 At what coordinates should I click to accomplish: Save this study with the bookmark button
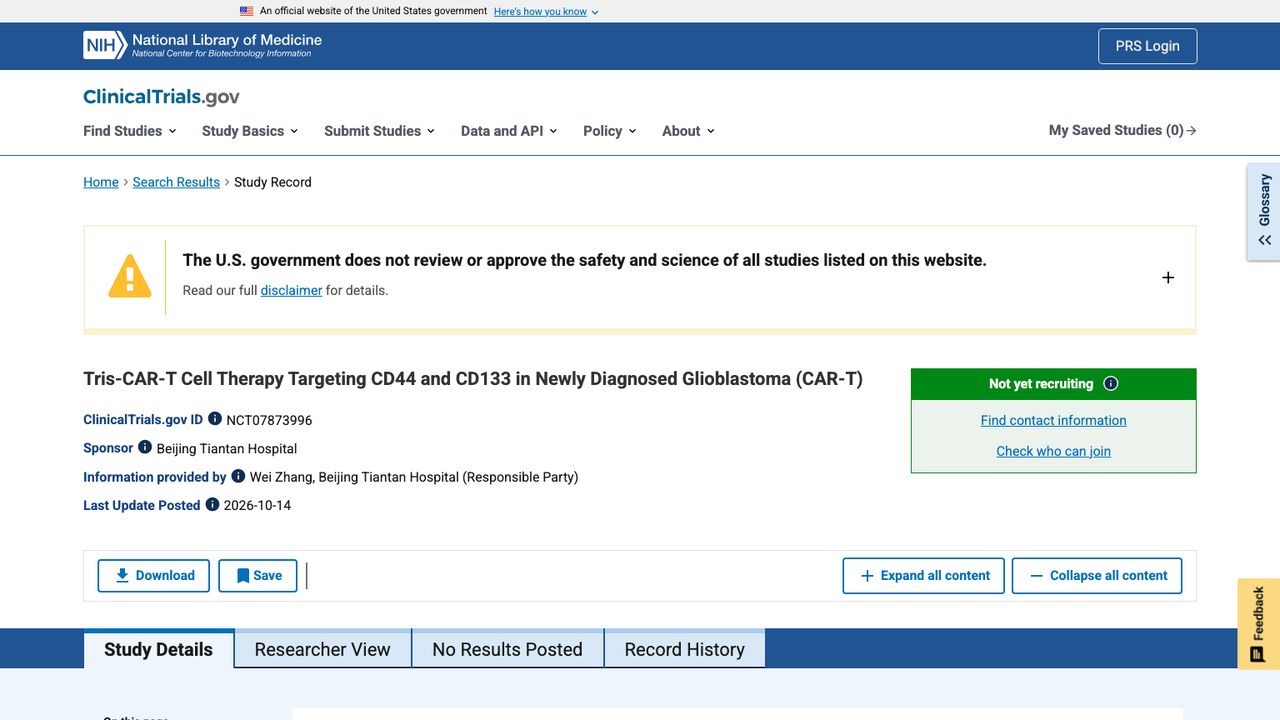pyautogui.click(x=258, y=576)
